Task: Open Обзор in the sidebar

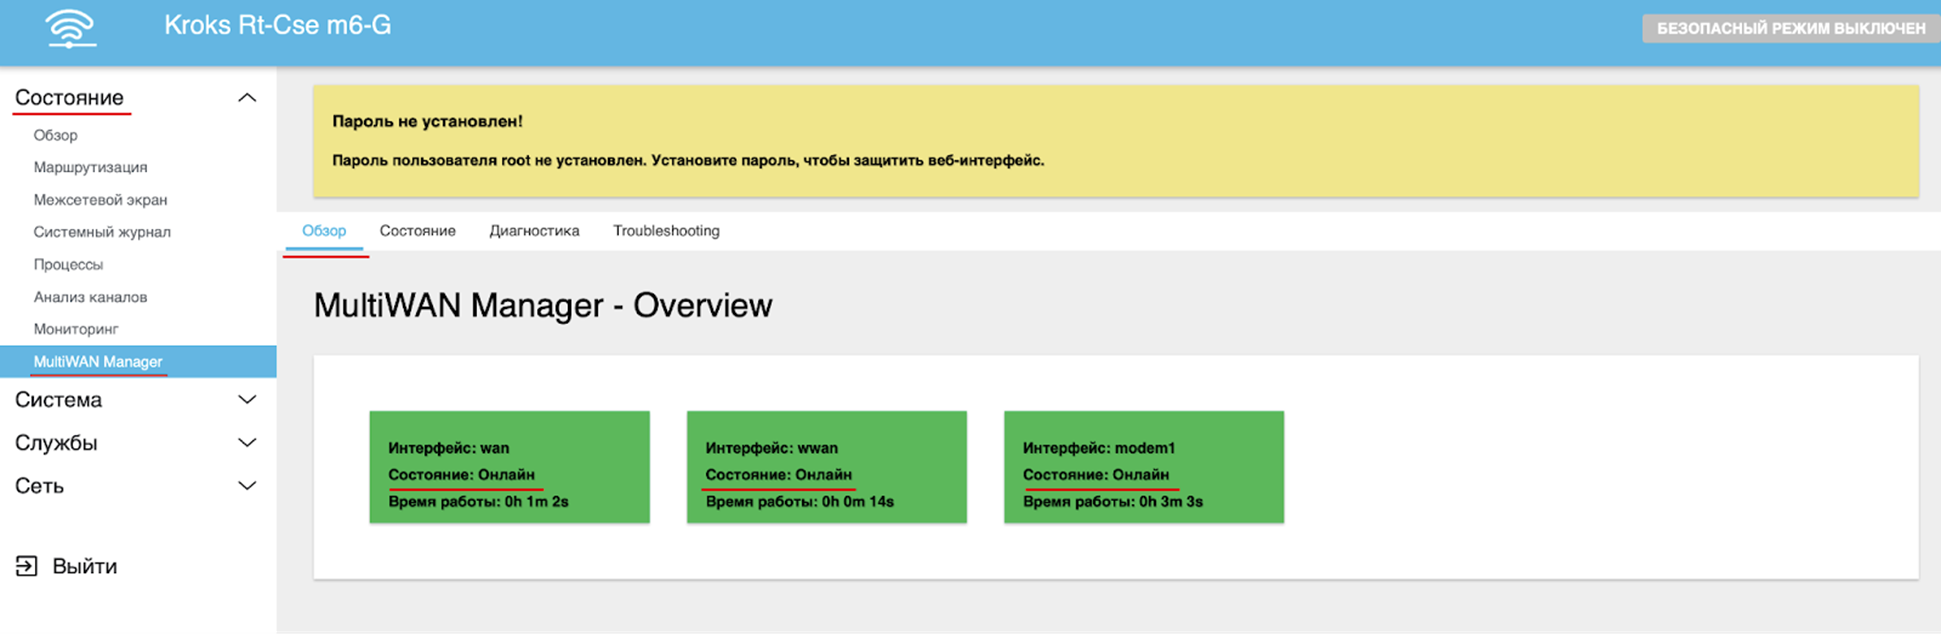Action: [55, 135]
